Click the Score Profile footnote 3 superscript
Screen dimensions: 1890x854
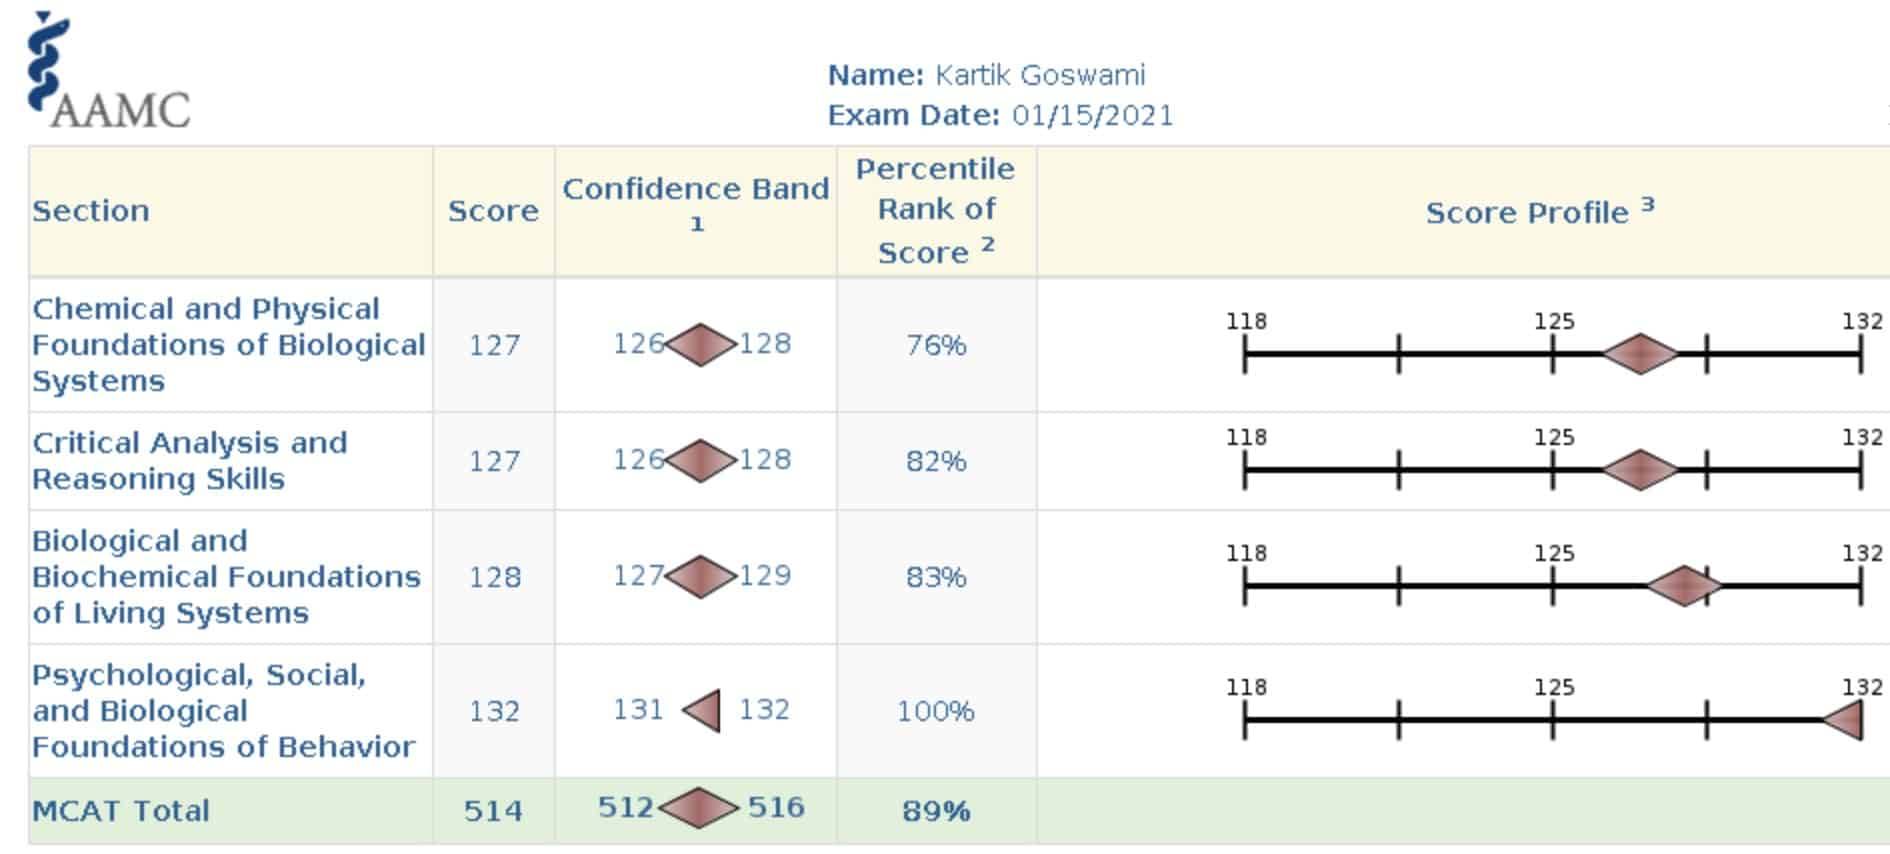(1647, 204)
